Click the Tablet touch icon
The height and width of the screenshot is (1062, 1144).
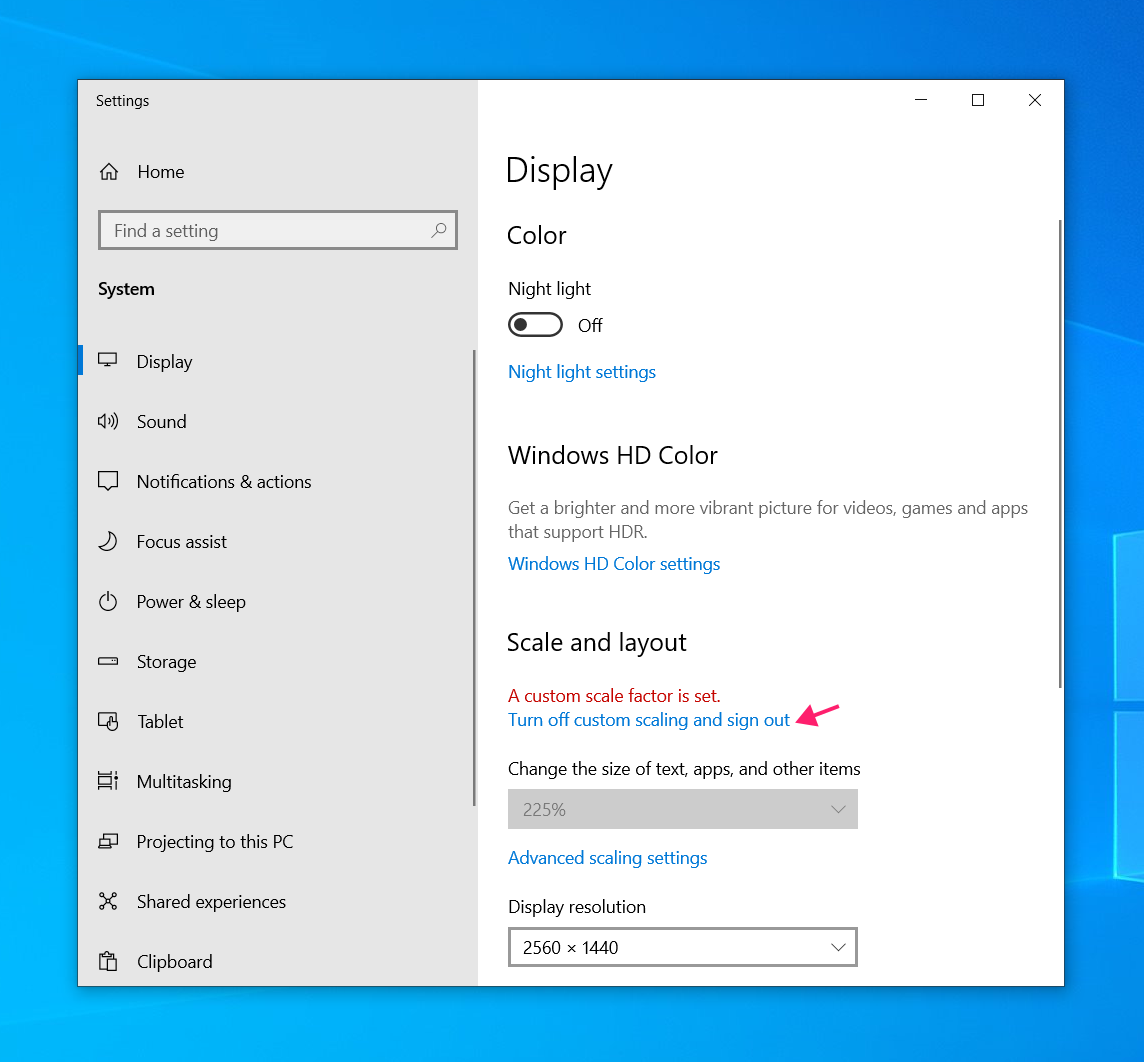click(108, 721)
